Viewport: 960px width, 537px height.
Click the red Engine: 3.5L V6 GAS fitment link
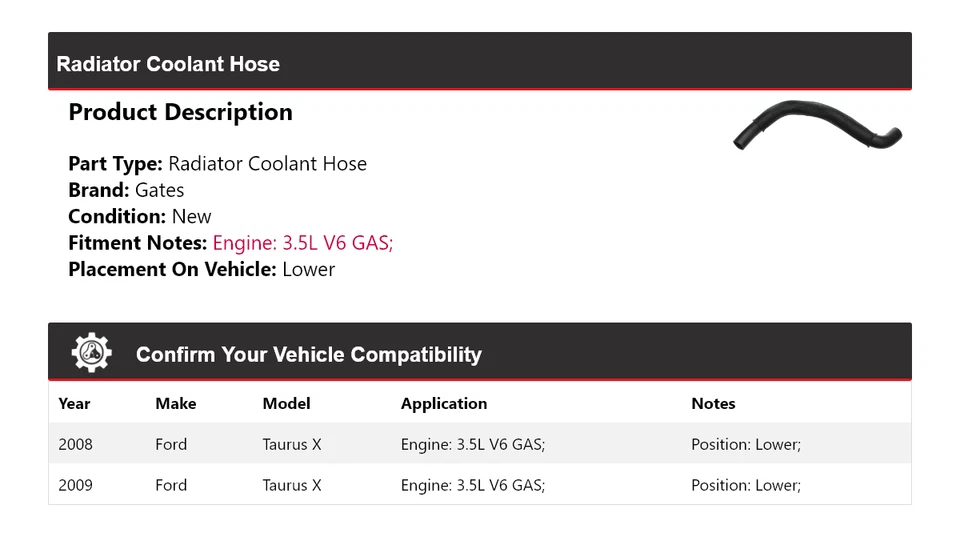coord(303,243)
